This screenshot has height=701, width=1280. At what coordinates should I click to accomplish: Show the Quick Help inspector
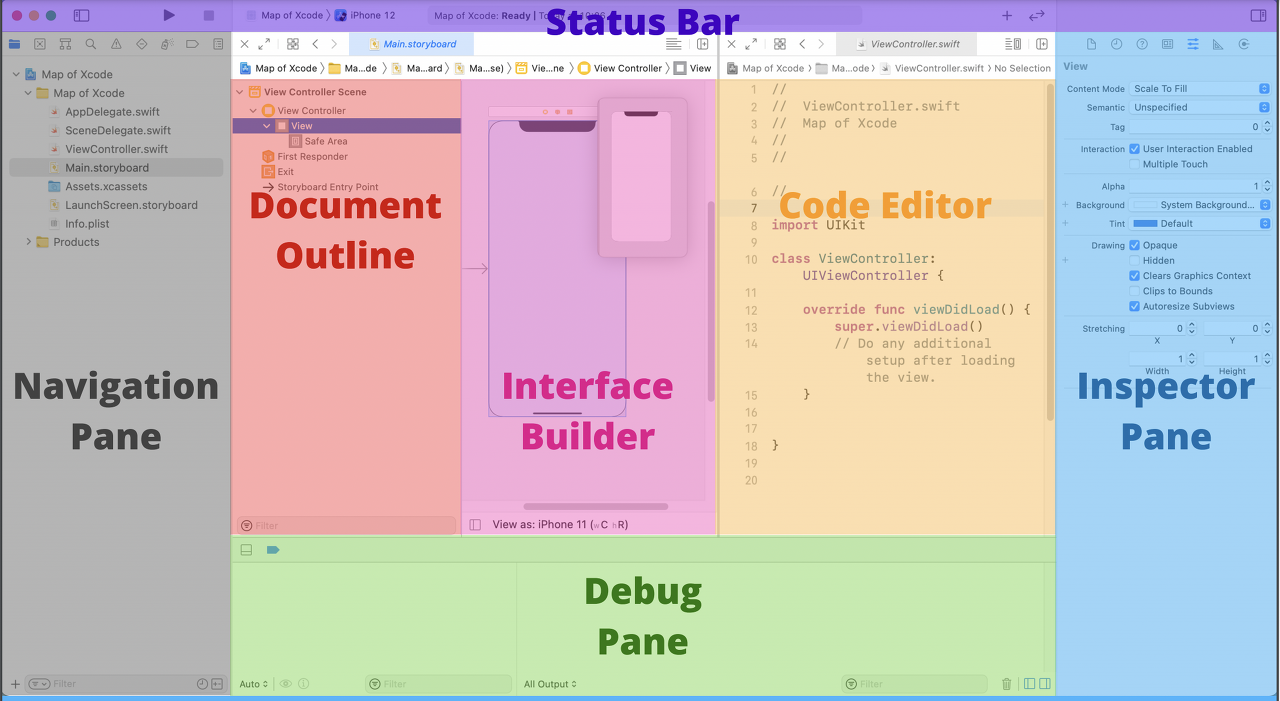[1141, 44]
